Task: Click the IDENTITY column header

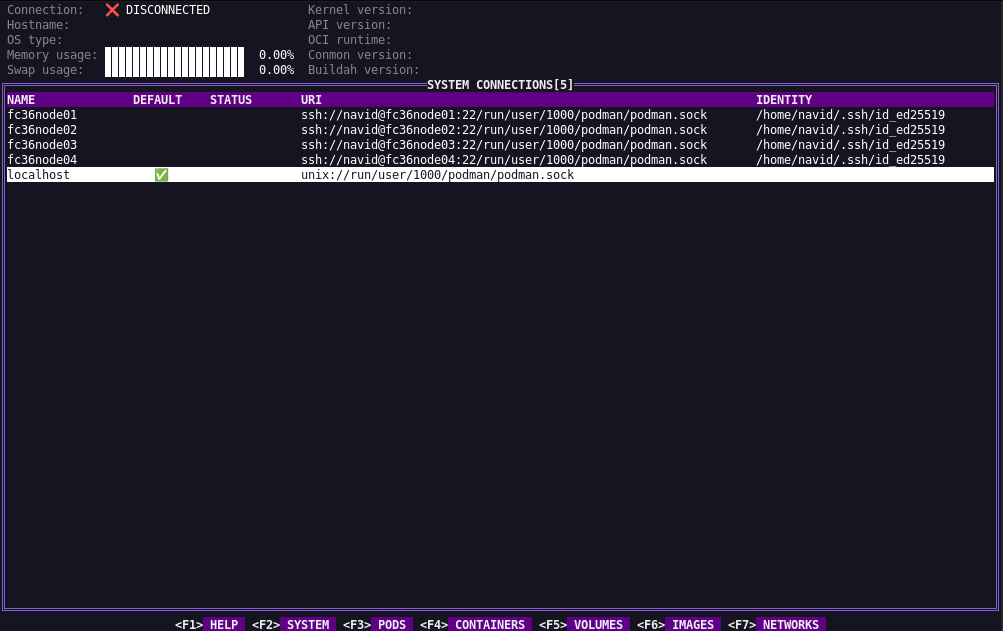Action: [x=784, y=100]
